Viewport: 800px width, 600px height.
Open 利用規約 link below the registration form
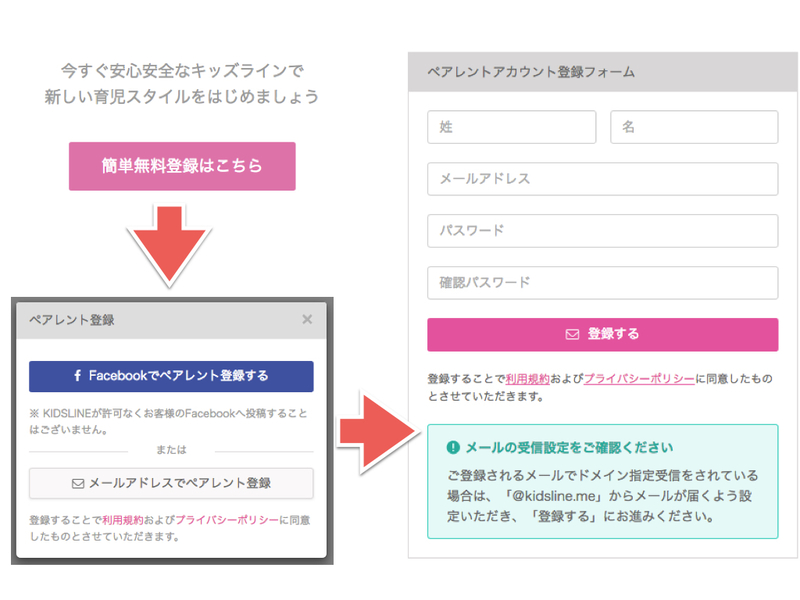click(528, 379)
